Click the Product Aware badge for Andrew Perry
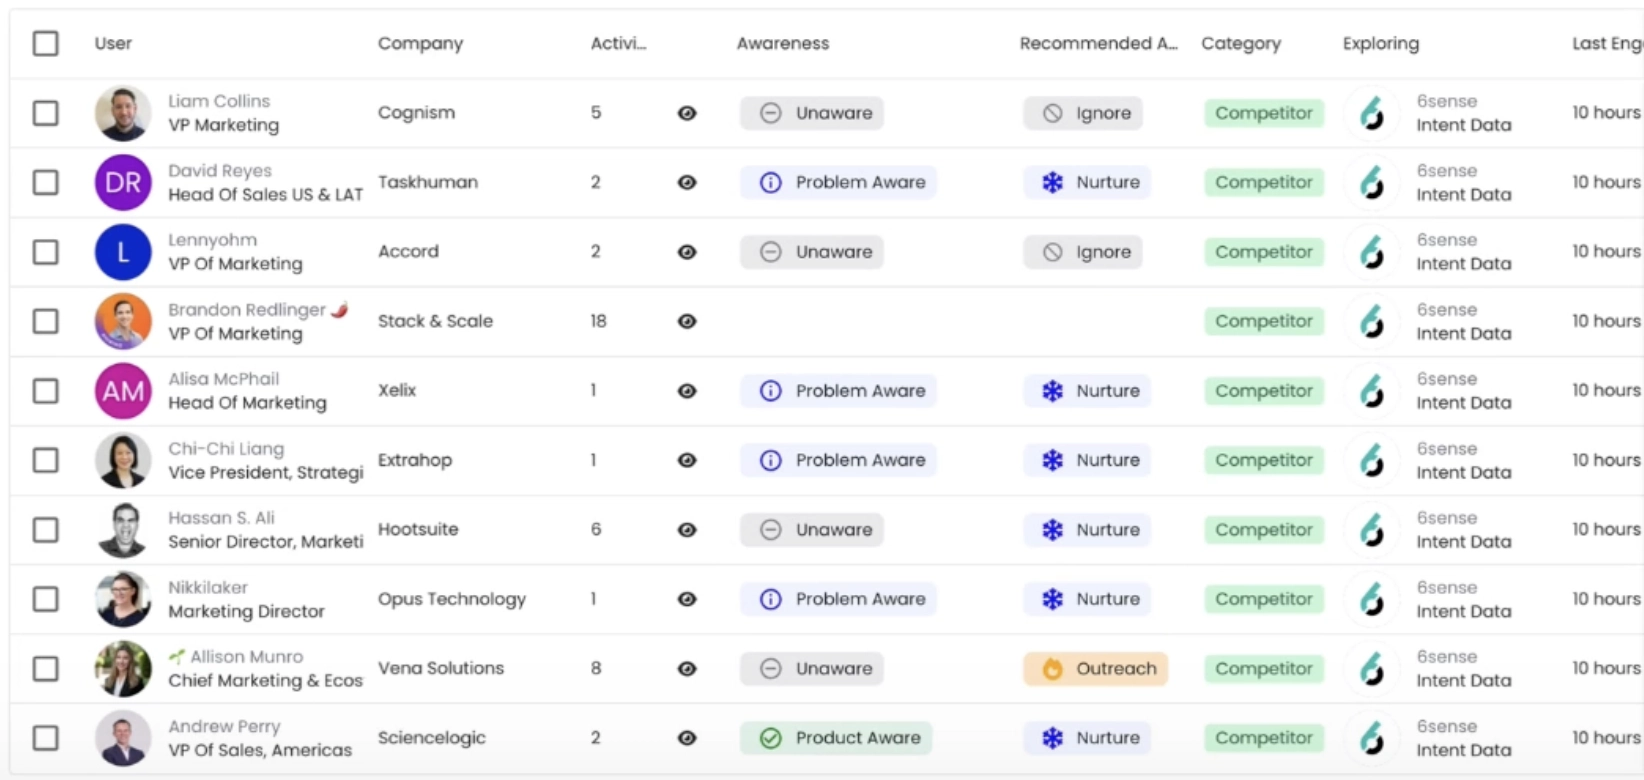This screenshot has width=1644, height=780. [836, 738]
